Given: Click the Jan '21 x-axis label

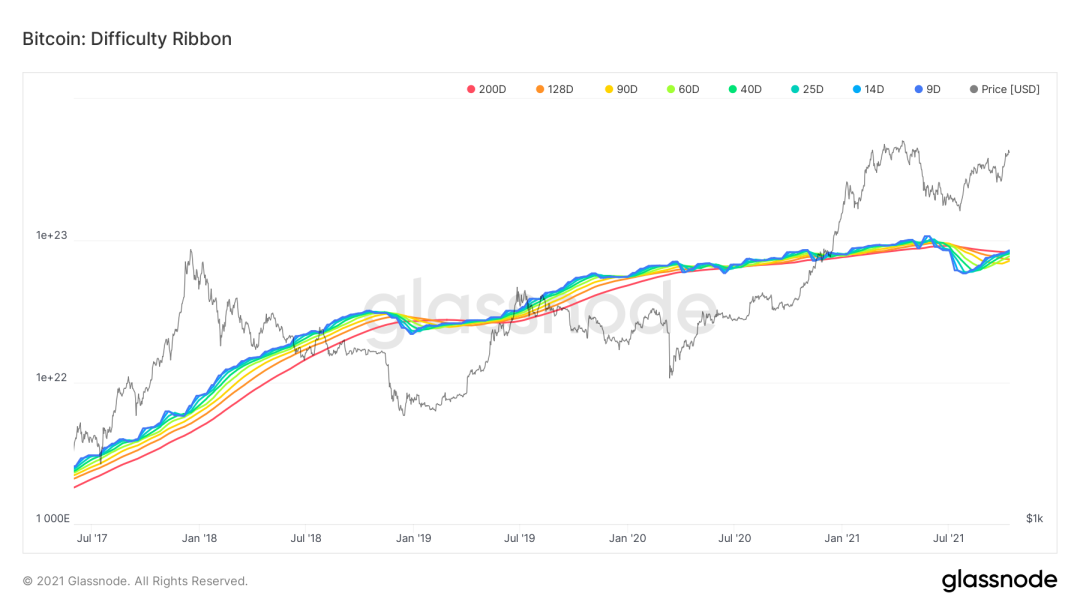Looking at the screenshot, I should click(x=842, y=538).
